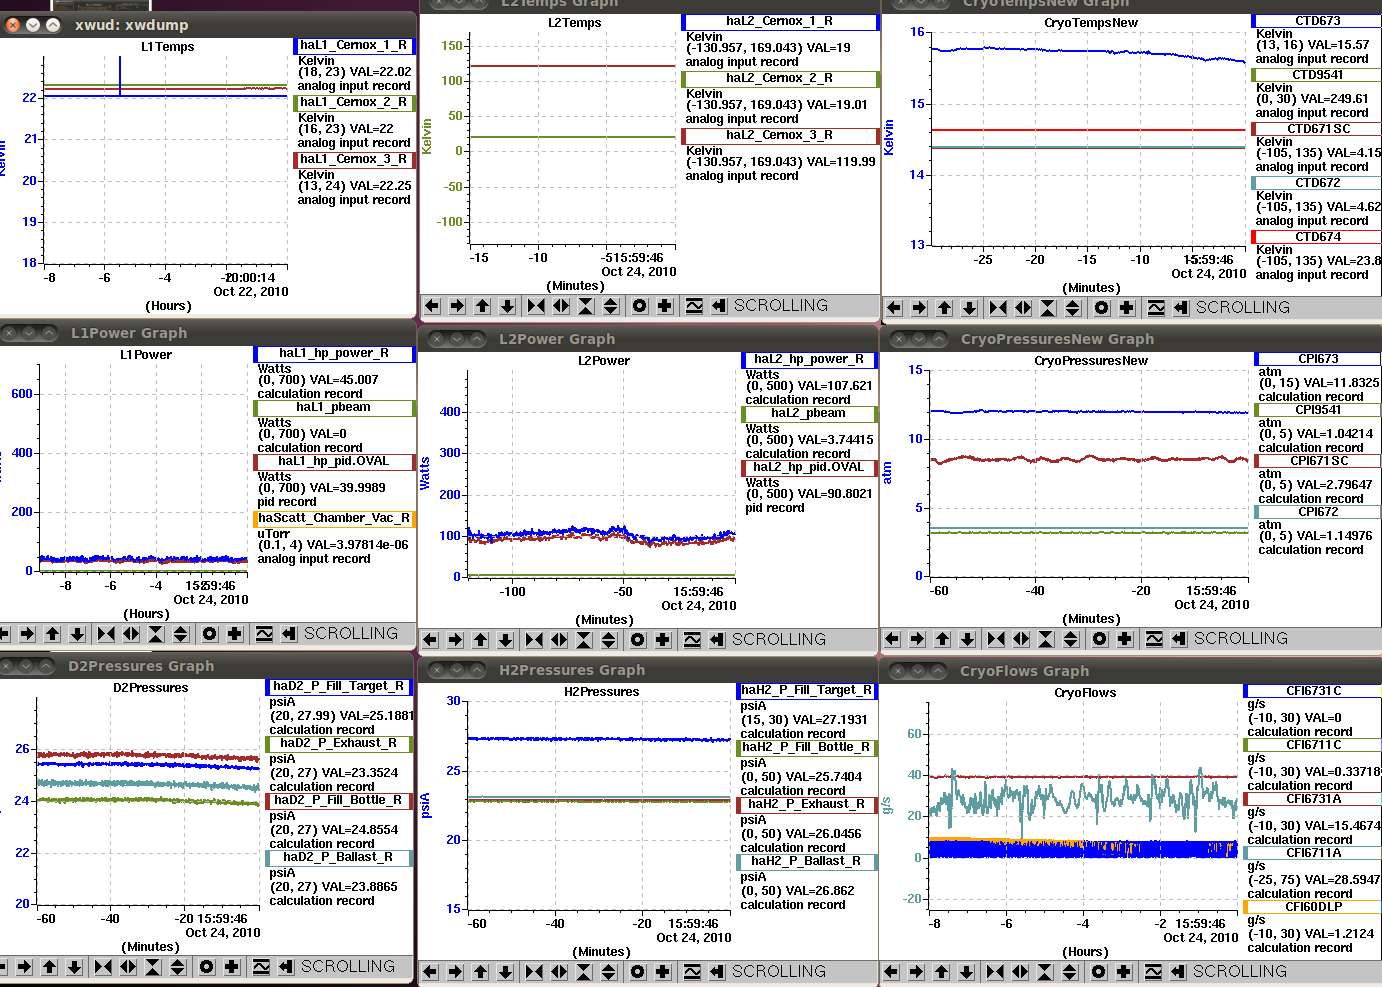Select CFI60DLP legend entry in CryoFlows
Screen dimensions: 1382x987
pyautogui.click(x=1313, y=907)
